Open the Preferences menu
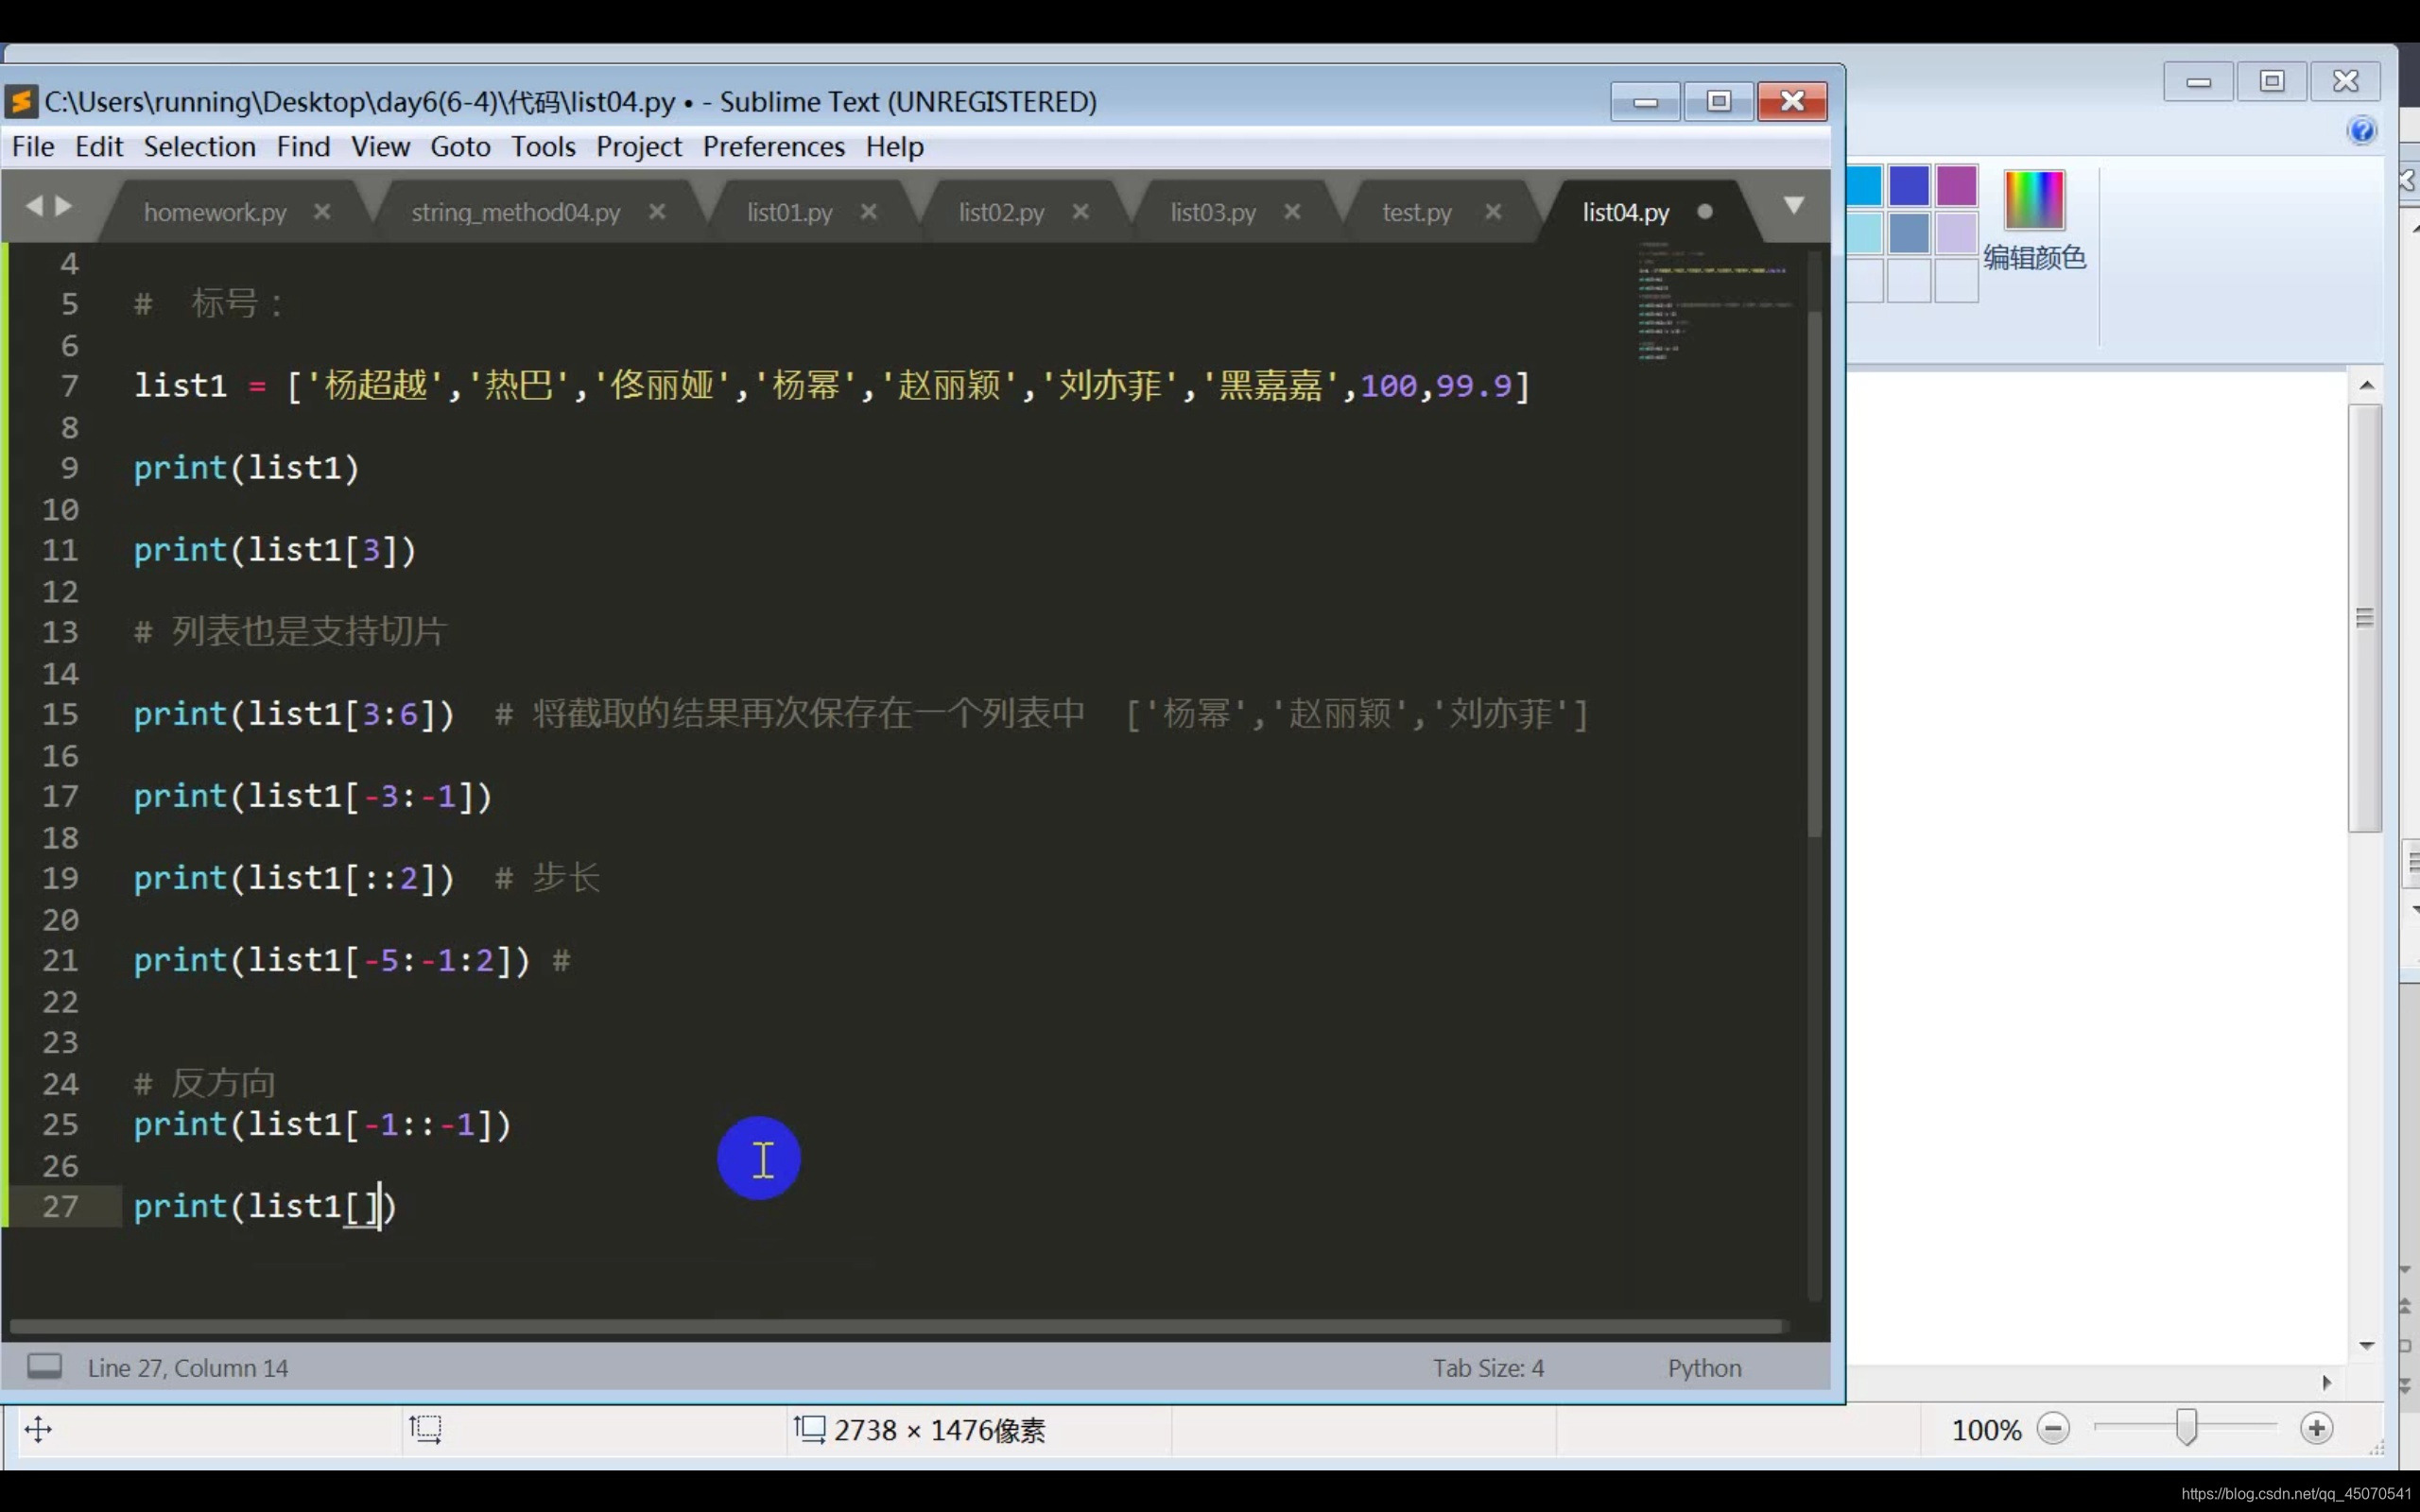Image resolution: width=2420 pixels, height=1512 pixels. (x=773, y=147)
